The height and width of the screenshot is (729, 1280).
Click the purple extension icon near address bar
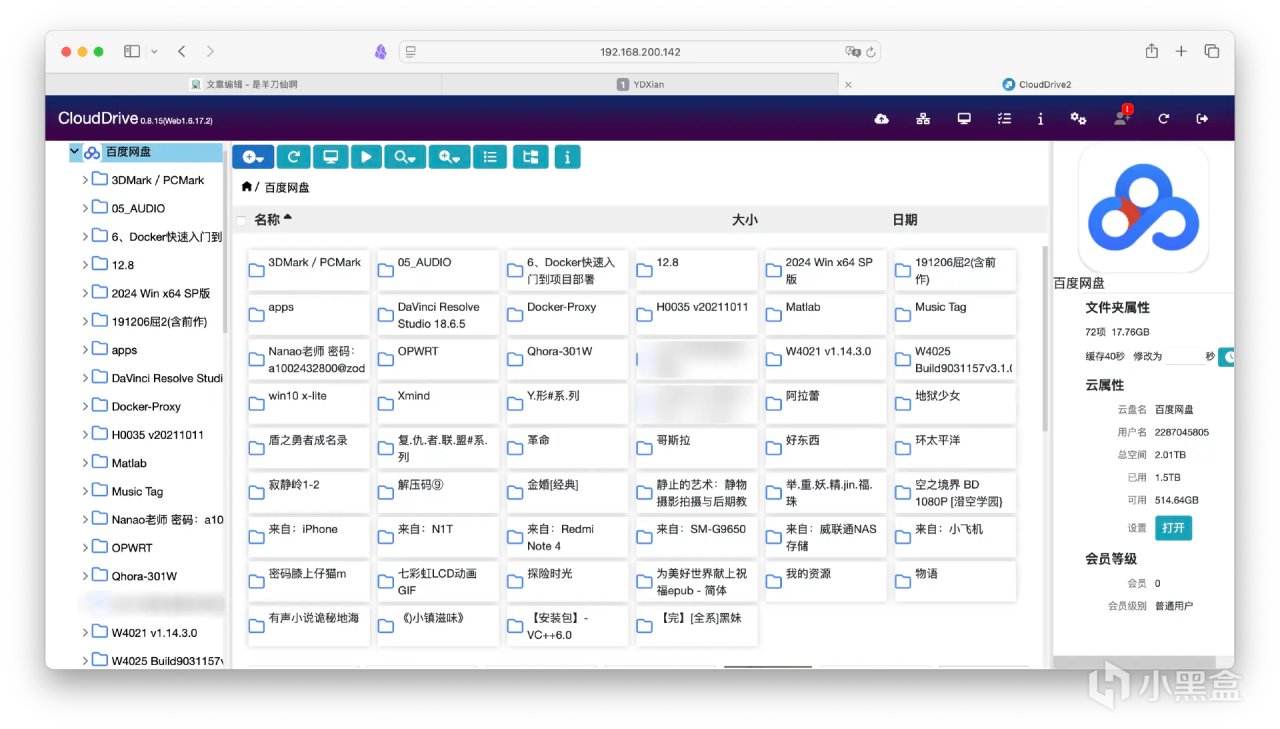[x=381, y=52]
